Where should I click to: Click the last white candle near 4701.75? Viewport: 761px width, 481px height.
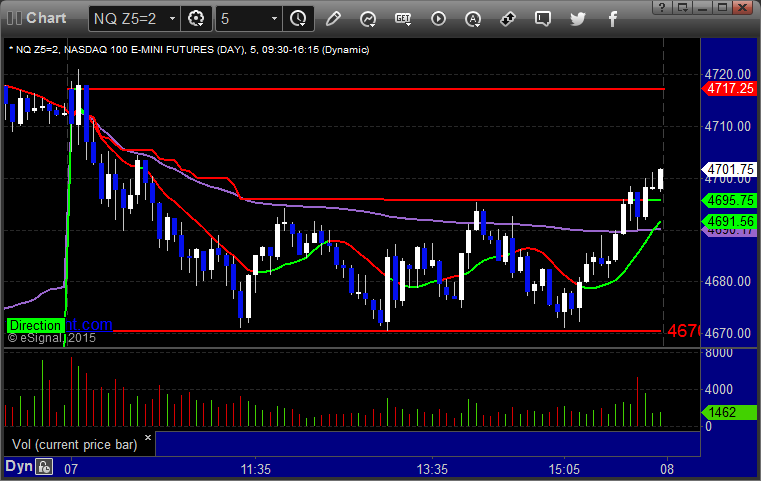tap(661, 179)
